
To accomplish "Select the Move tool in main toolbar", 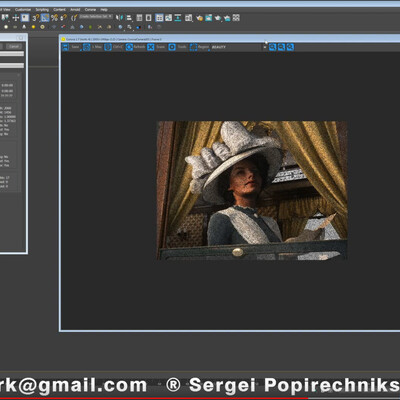I will 16,18.
